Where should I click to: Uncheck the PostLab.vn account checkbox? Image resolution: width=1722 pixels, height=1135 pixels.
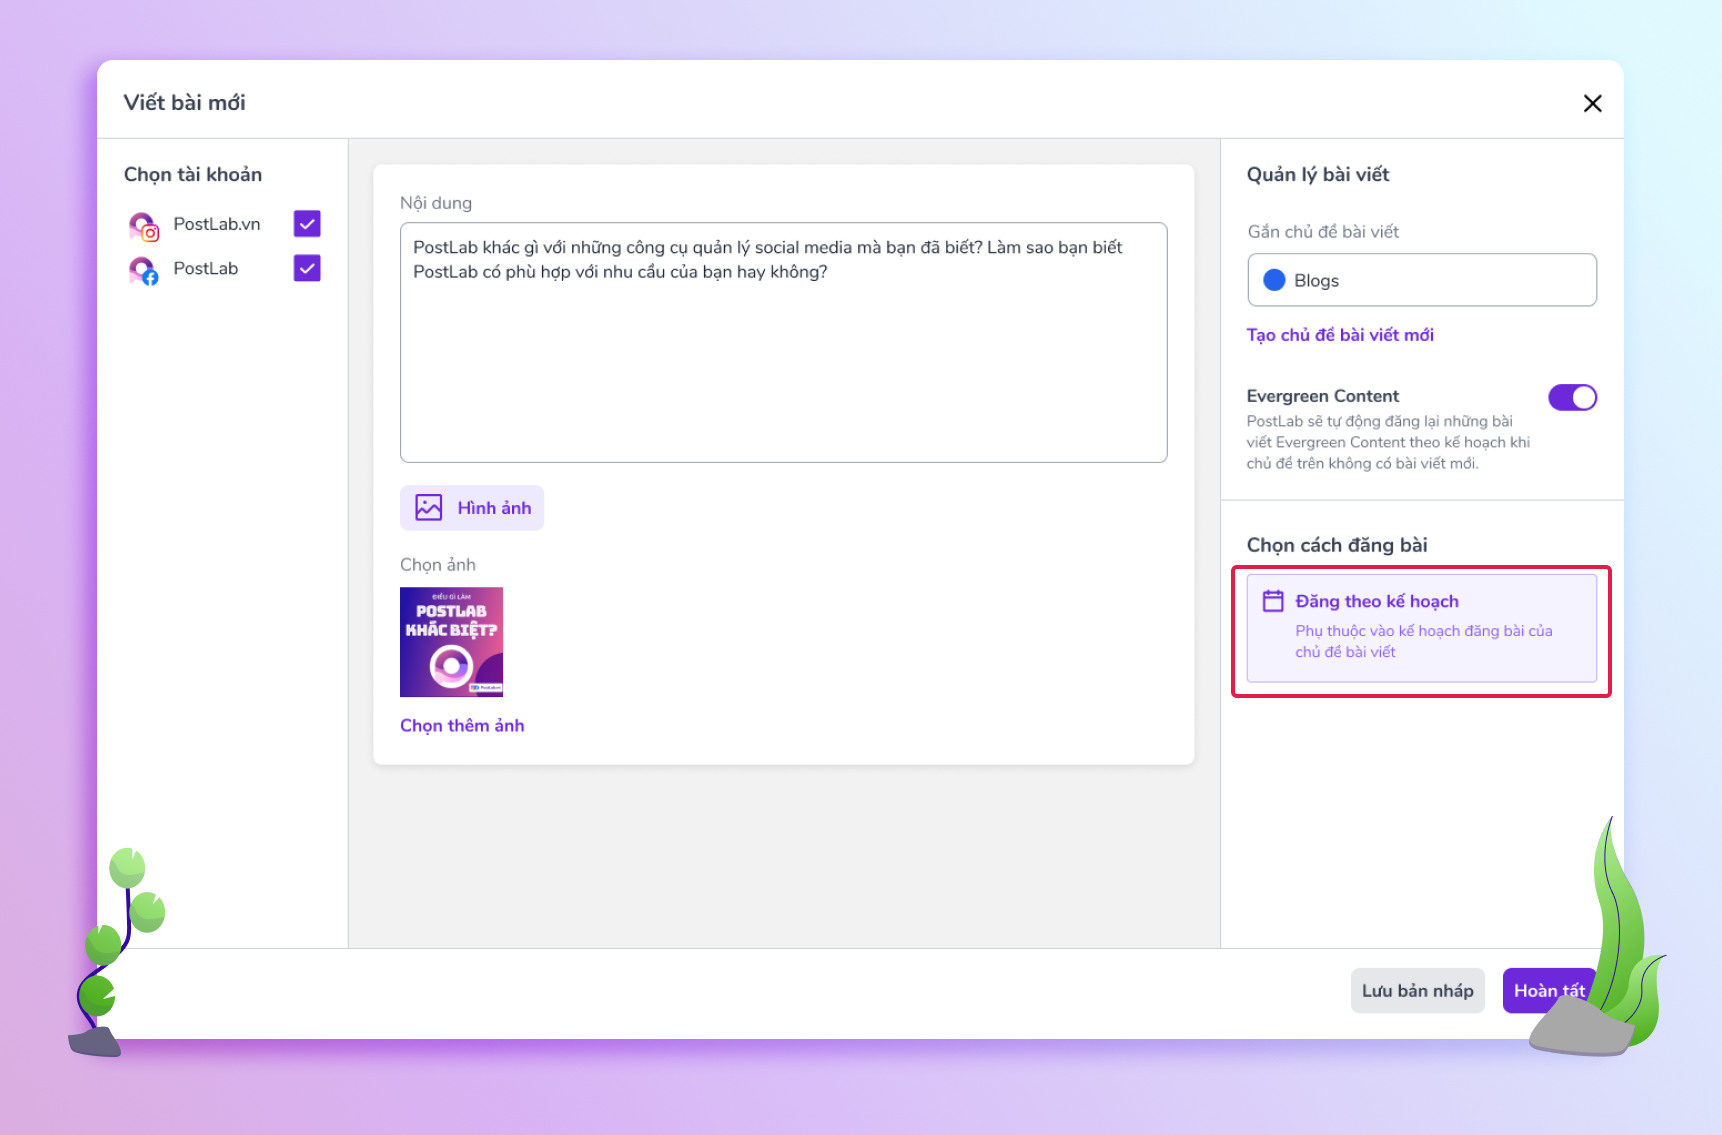tap(307, 224)
